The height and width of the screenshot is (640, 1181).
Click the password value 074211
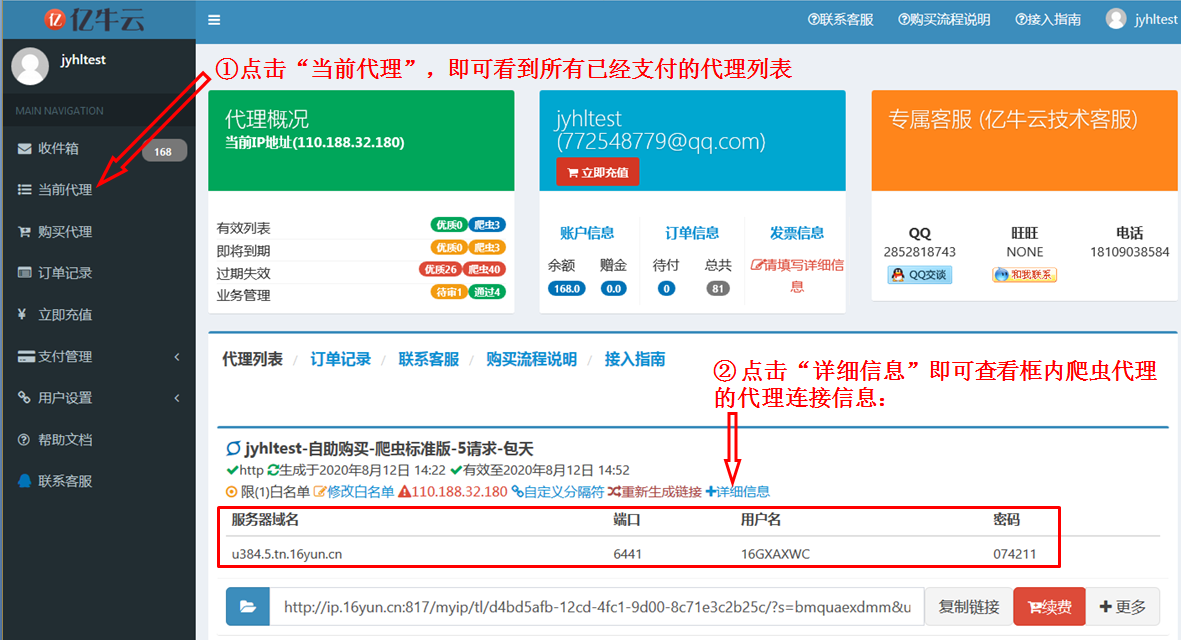(1014, 554)
